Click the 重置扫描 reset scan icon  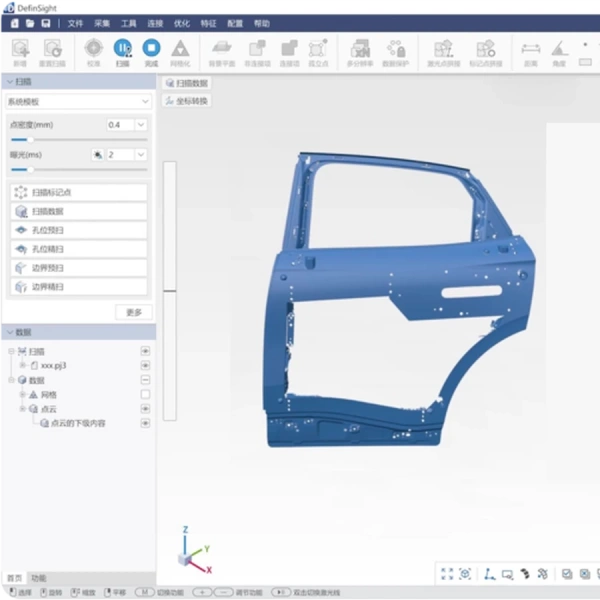pos(52,49)
